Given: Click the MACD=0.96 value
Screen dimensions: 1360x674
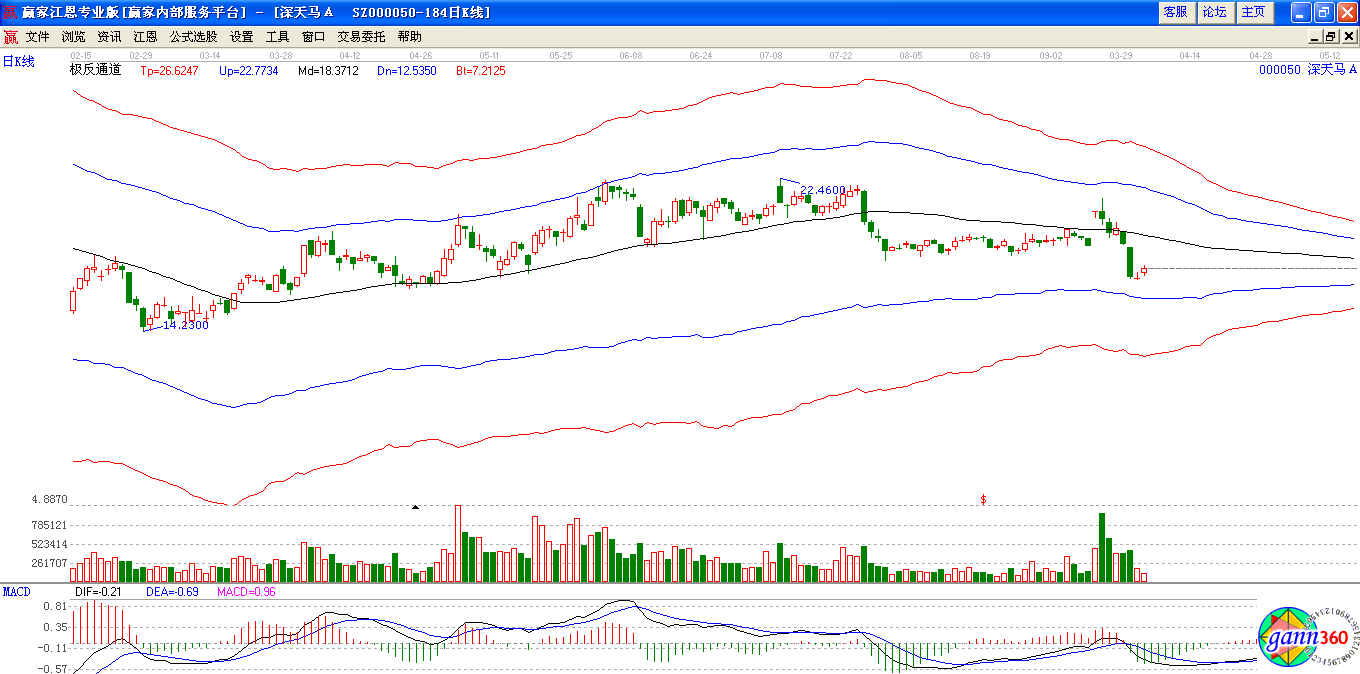Looking at the screenshot, I should click(x=246, y=592).
